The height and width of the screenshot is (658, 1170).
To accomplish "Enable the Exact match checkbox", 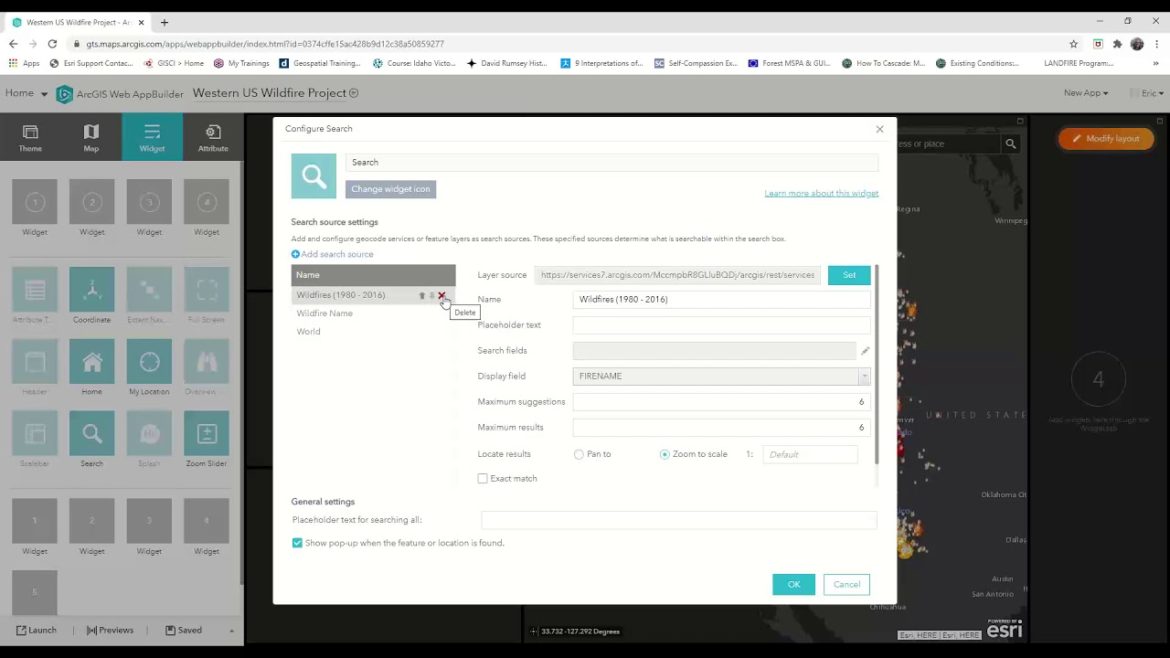I will pos(483,479).
